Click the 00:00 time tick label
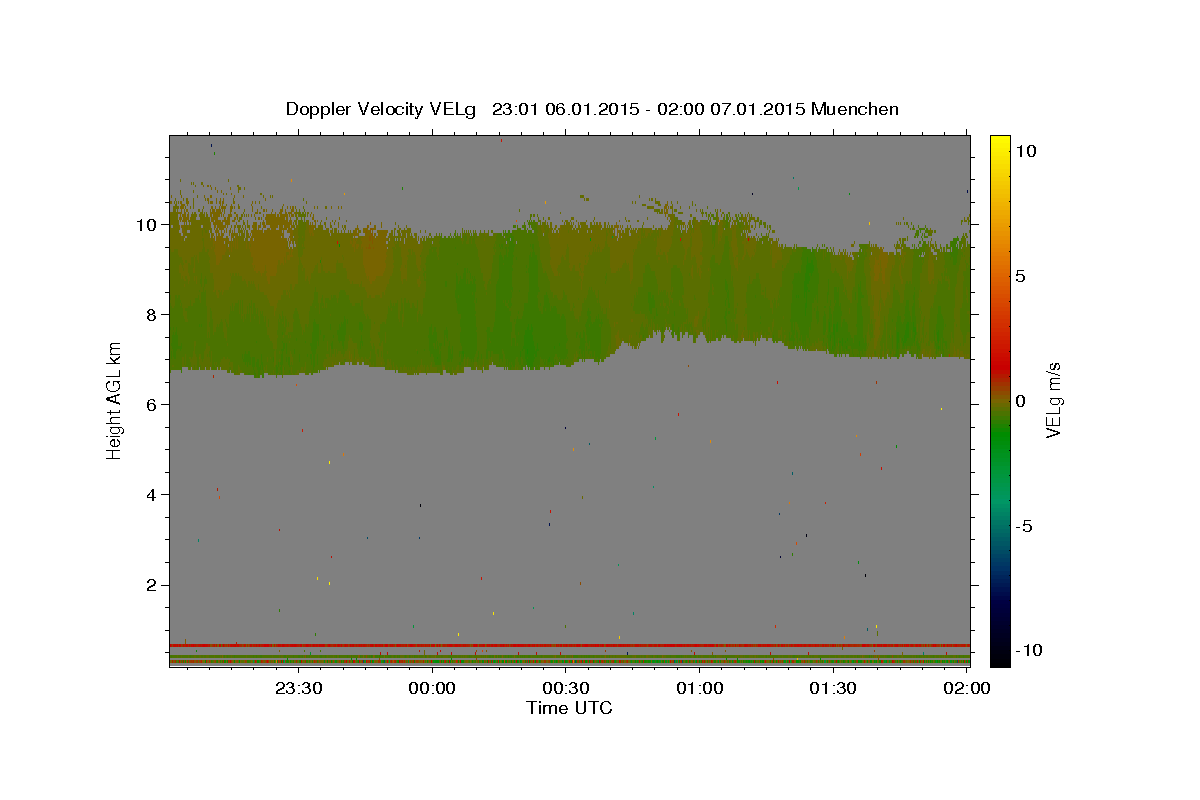The image size is (1200, 800). (433, 688)
